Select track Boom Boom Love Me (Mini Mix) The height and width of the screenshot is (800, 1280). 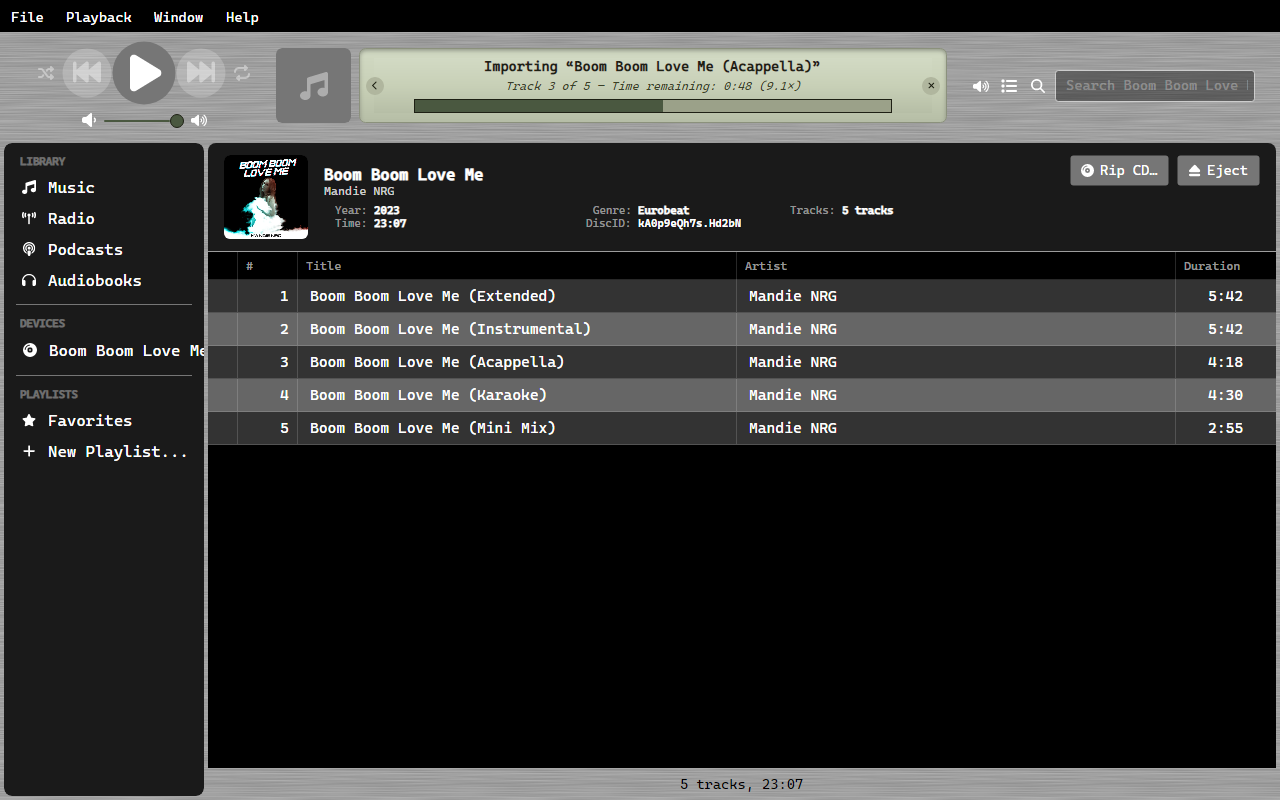(x=744, y=428)
